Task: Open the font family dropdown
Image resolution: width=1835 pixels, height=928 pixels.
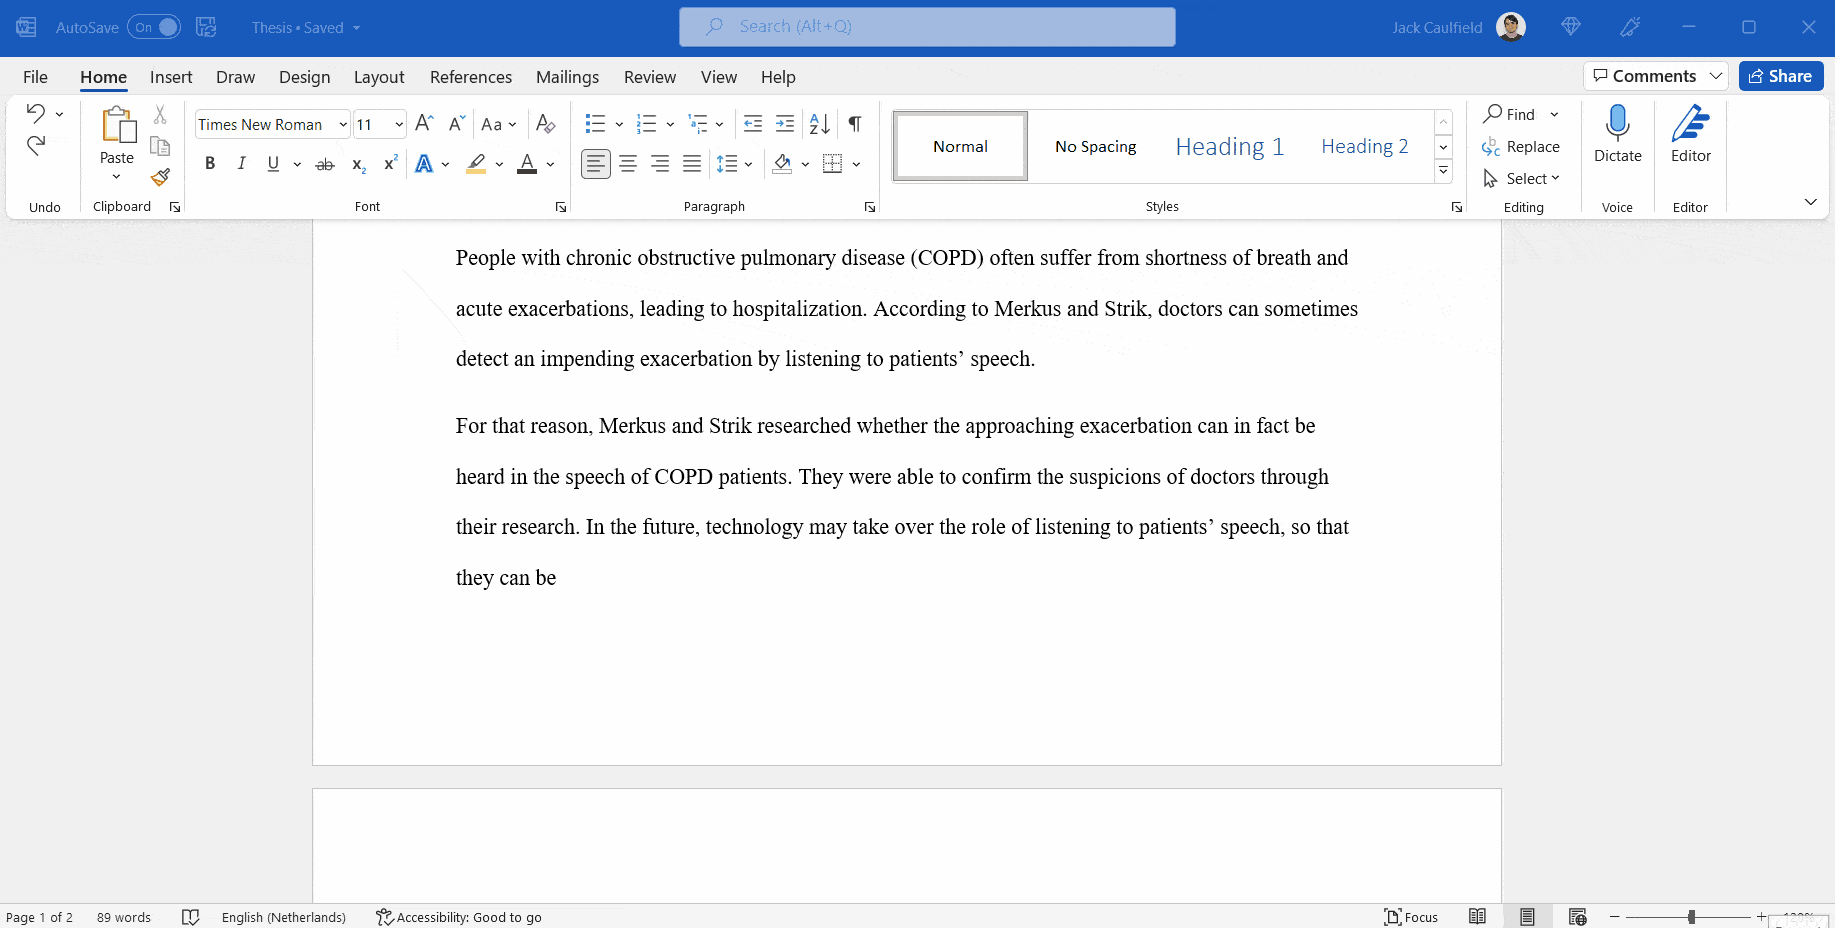Action: coord(342,123)
